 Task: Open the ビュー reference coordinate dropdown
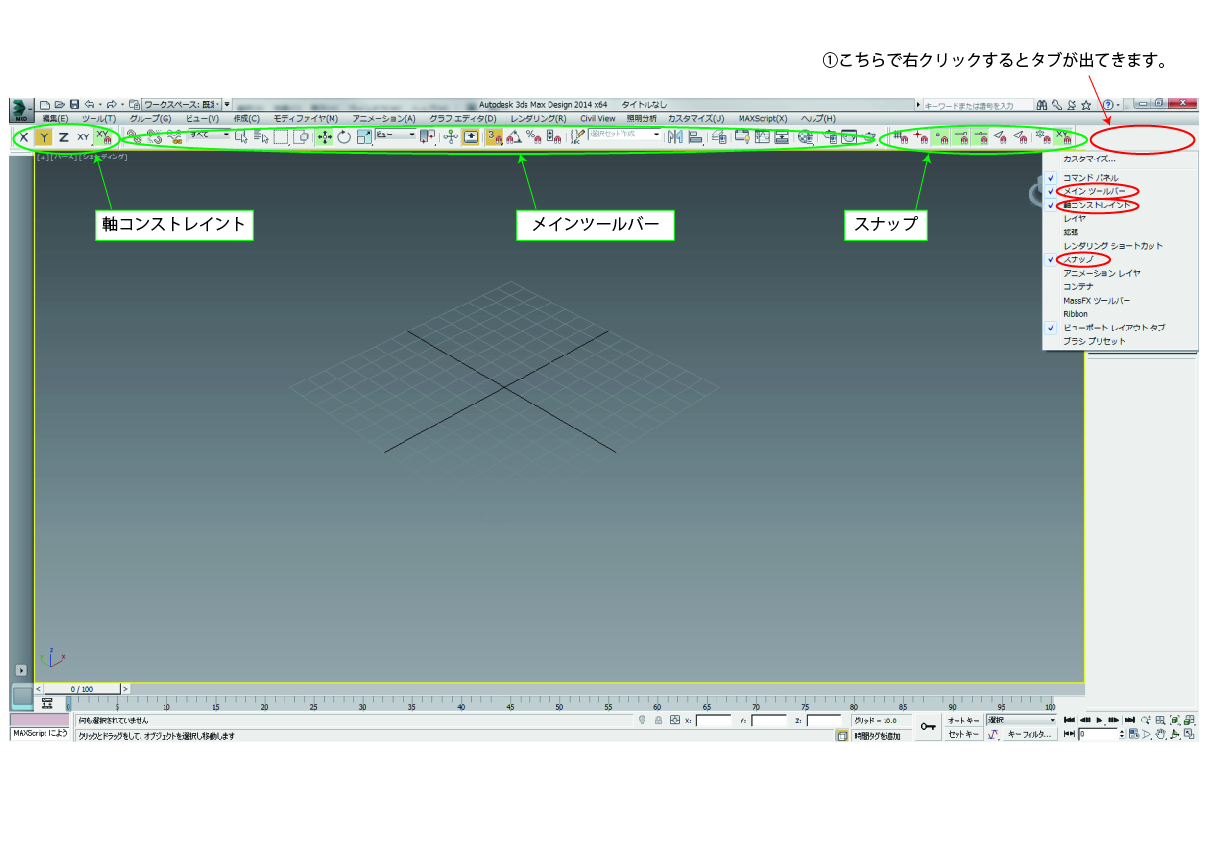(x=396, y=134)
